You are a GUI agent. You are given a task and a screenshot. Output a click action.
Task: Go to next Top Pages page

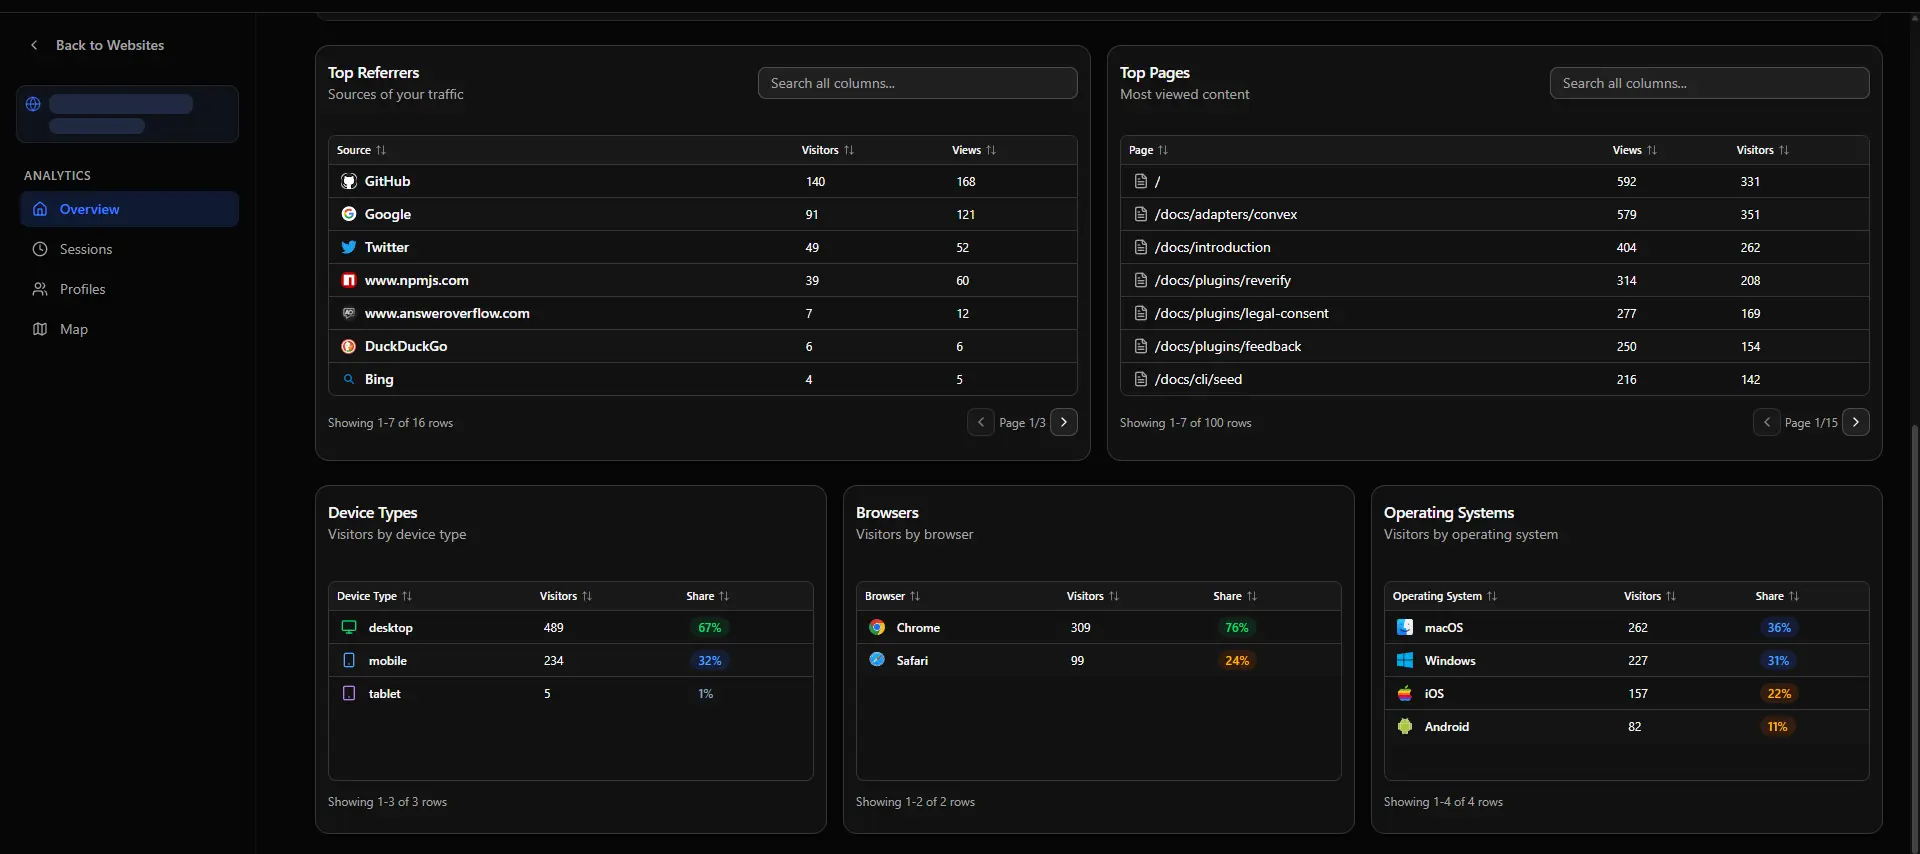[x=1856, y=422]
